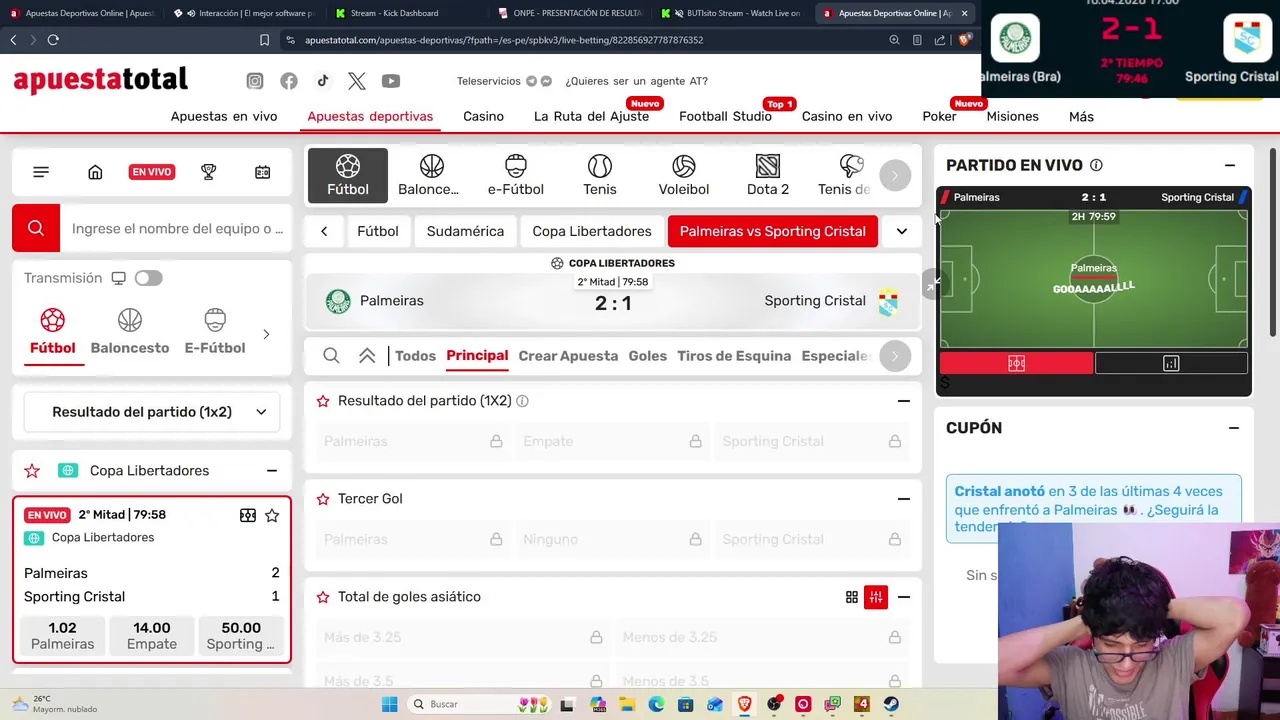Click the Sudamérica breadcrumb
Viewport: 1280px width, 720px height.
tap(465, 231)
